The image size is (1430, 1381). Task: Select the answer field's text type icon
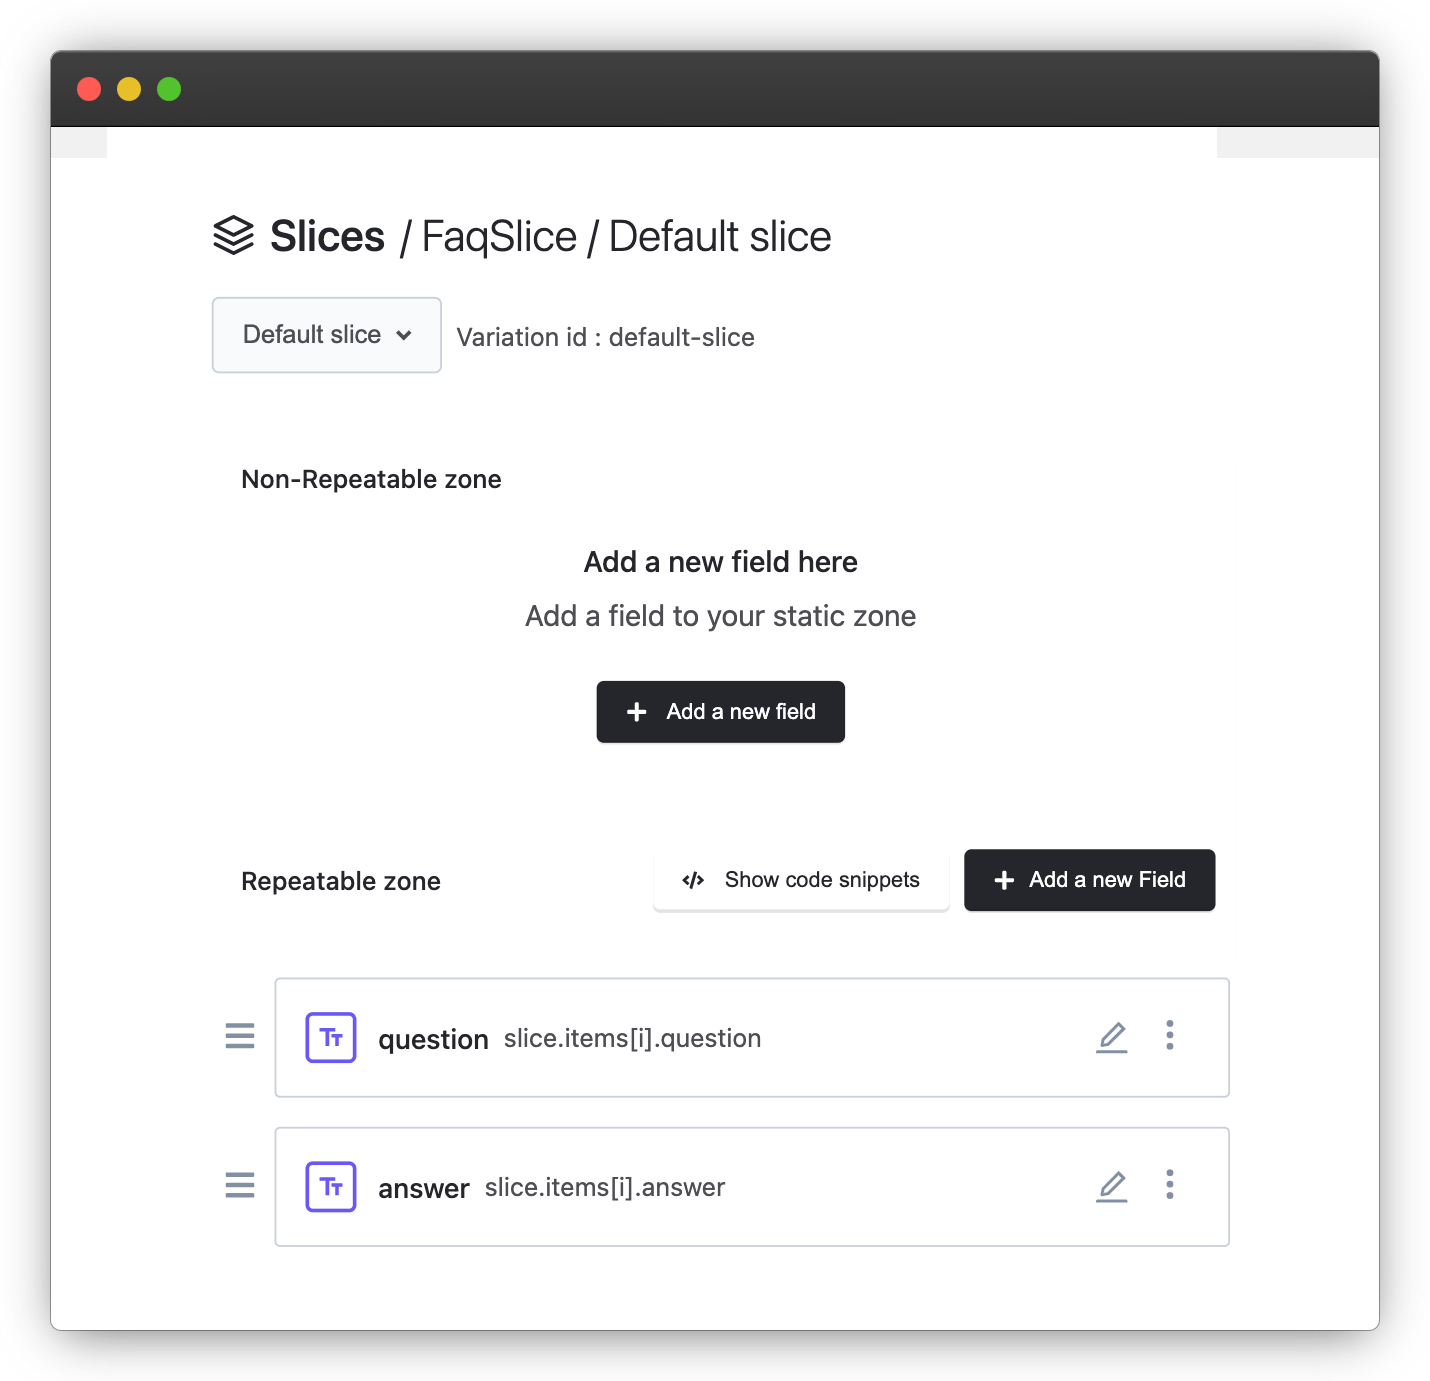[330, 1186]
